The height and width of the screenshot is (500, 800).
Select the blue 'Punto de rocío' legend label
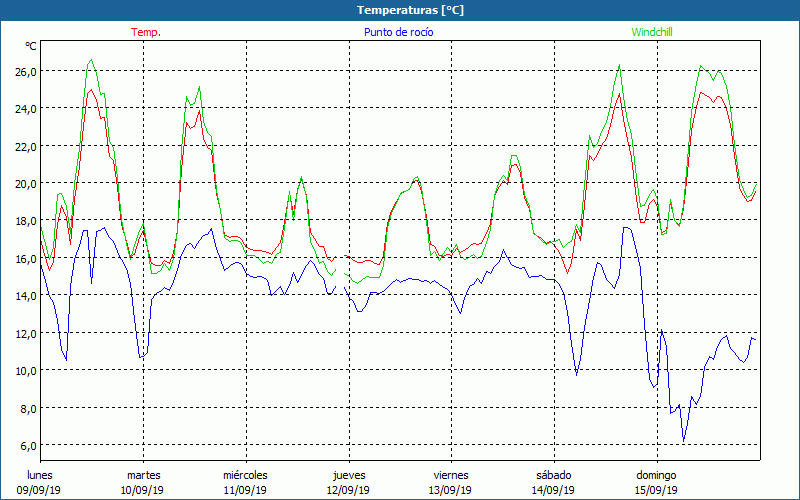tap(398, 32)
